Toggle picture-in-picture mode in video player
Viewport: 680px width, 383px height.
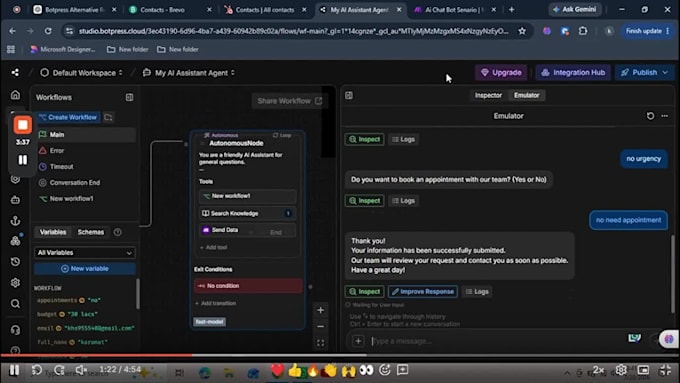point(644,370)
